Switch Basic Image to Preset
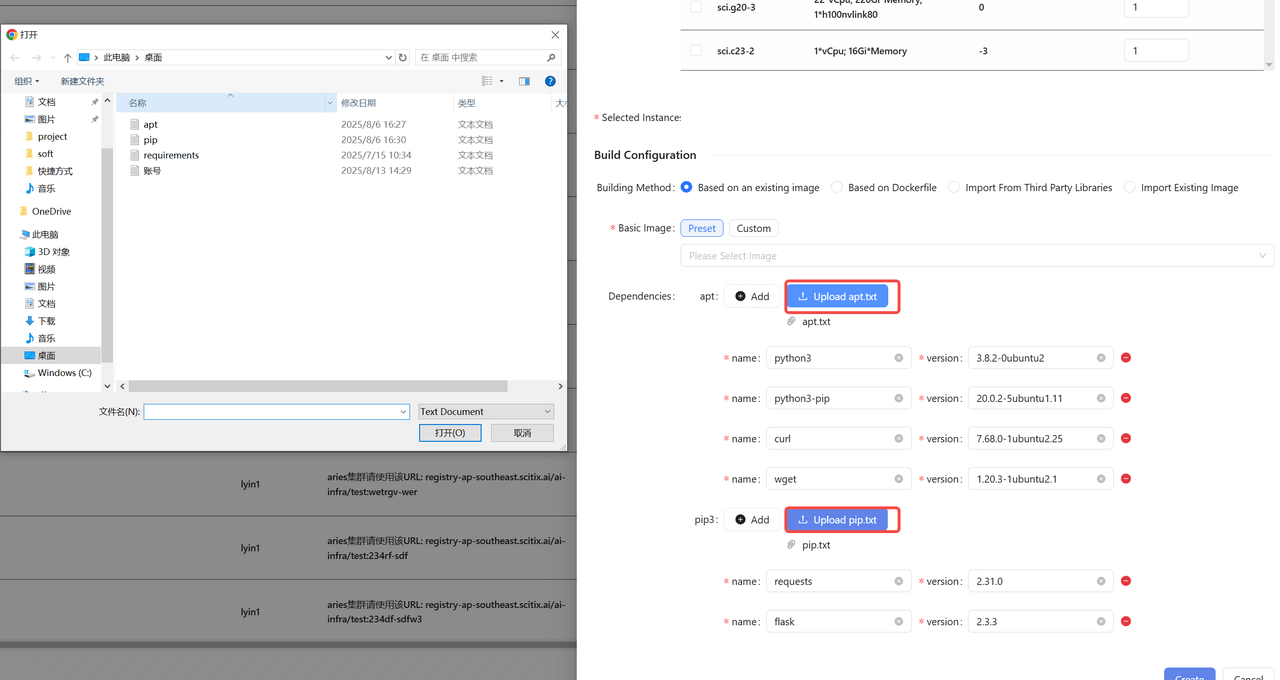1280x680 pixels. pos(702,228)
